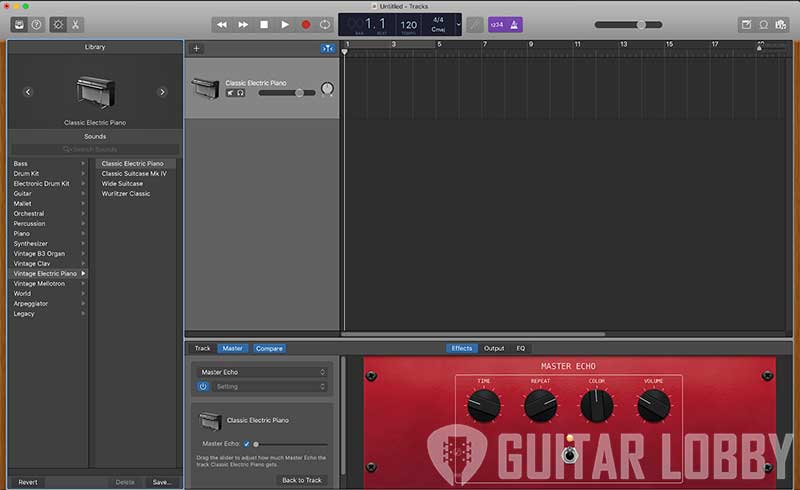The height and width of the screenshot is (490, 800).
Task: Switch to the EQ tab
Action: [x=520, y=348]
